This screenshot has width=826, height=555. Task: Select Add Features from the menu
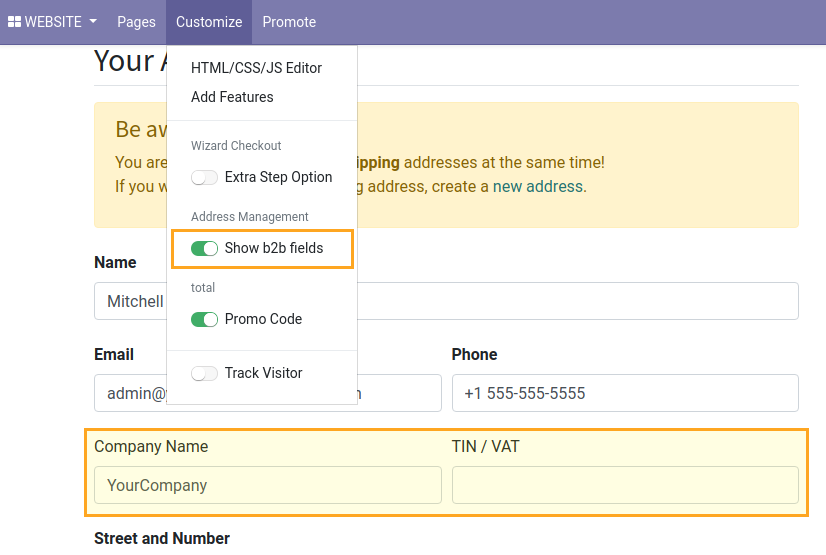click(x=232, y=97)
